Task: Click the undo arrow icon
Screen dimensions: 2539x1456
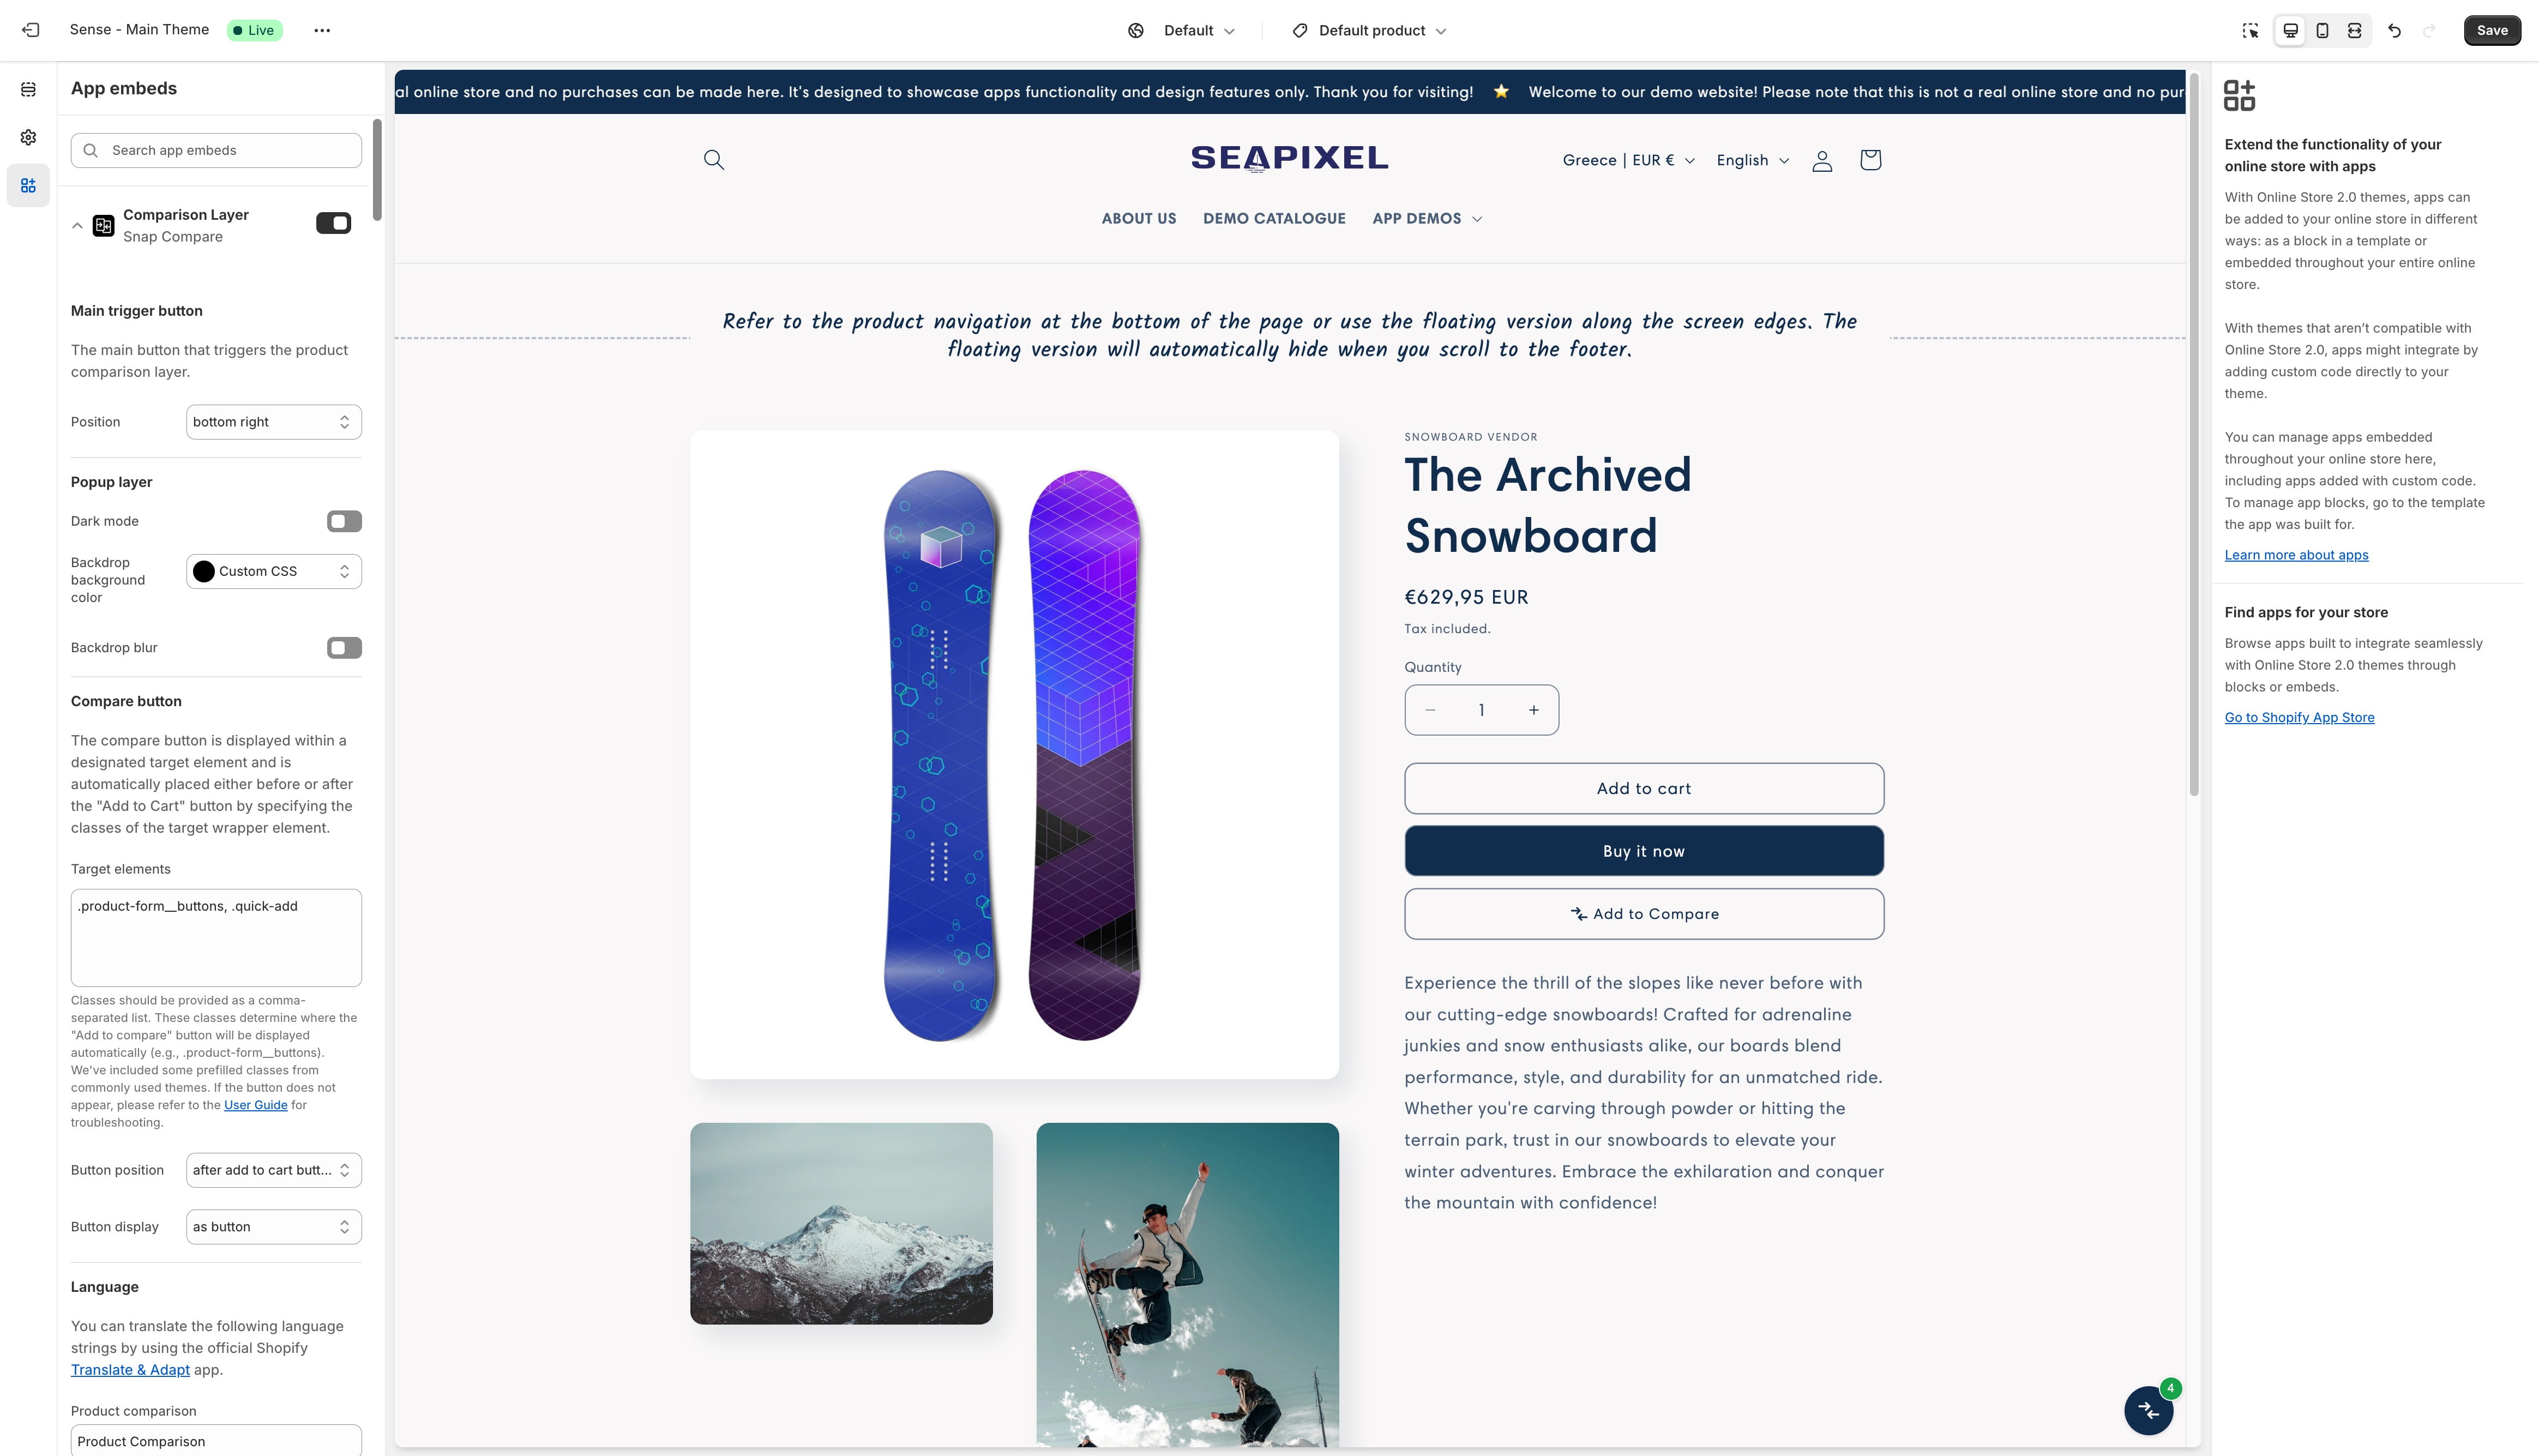Action: 2394,30
